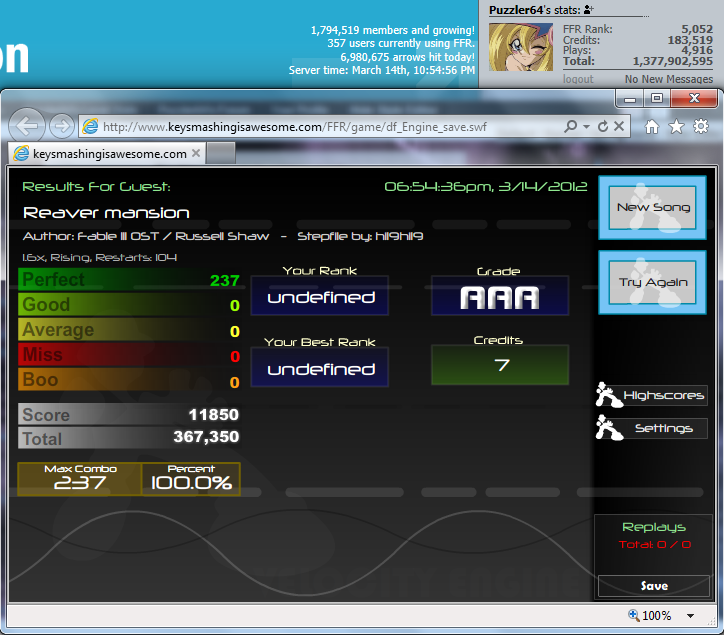
Task: Refresh the page with the reload icon
Action: [602, 127]
